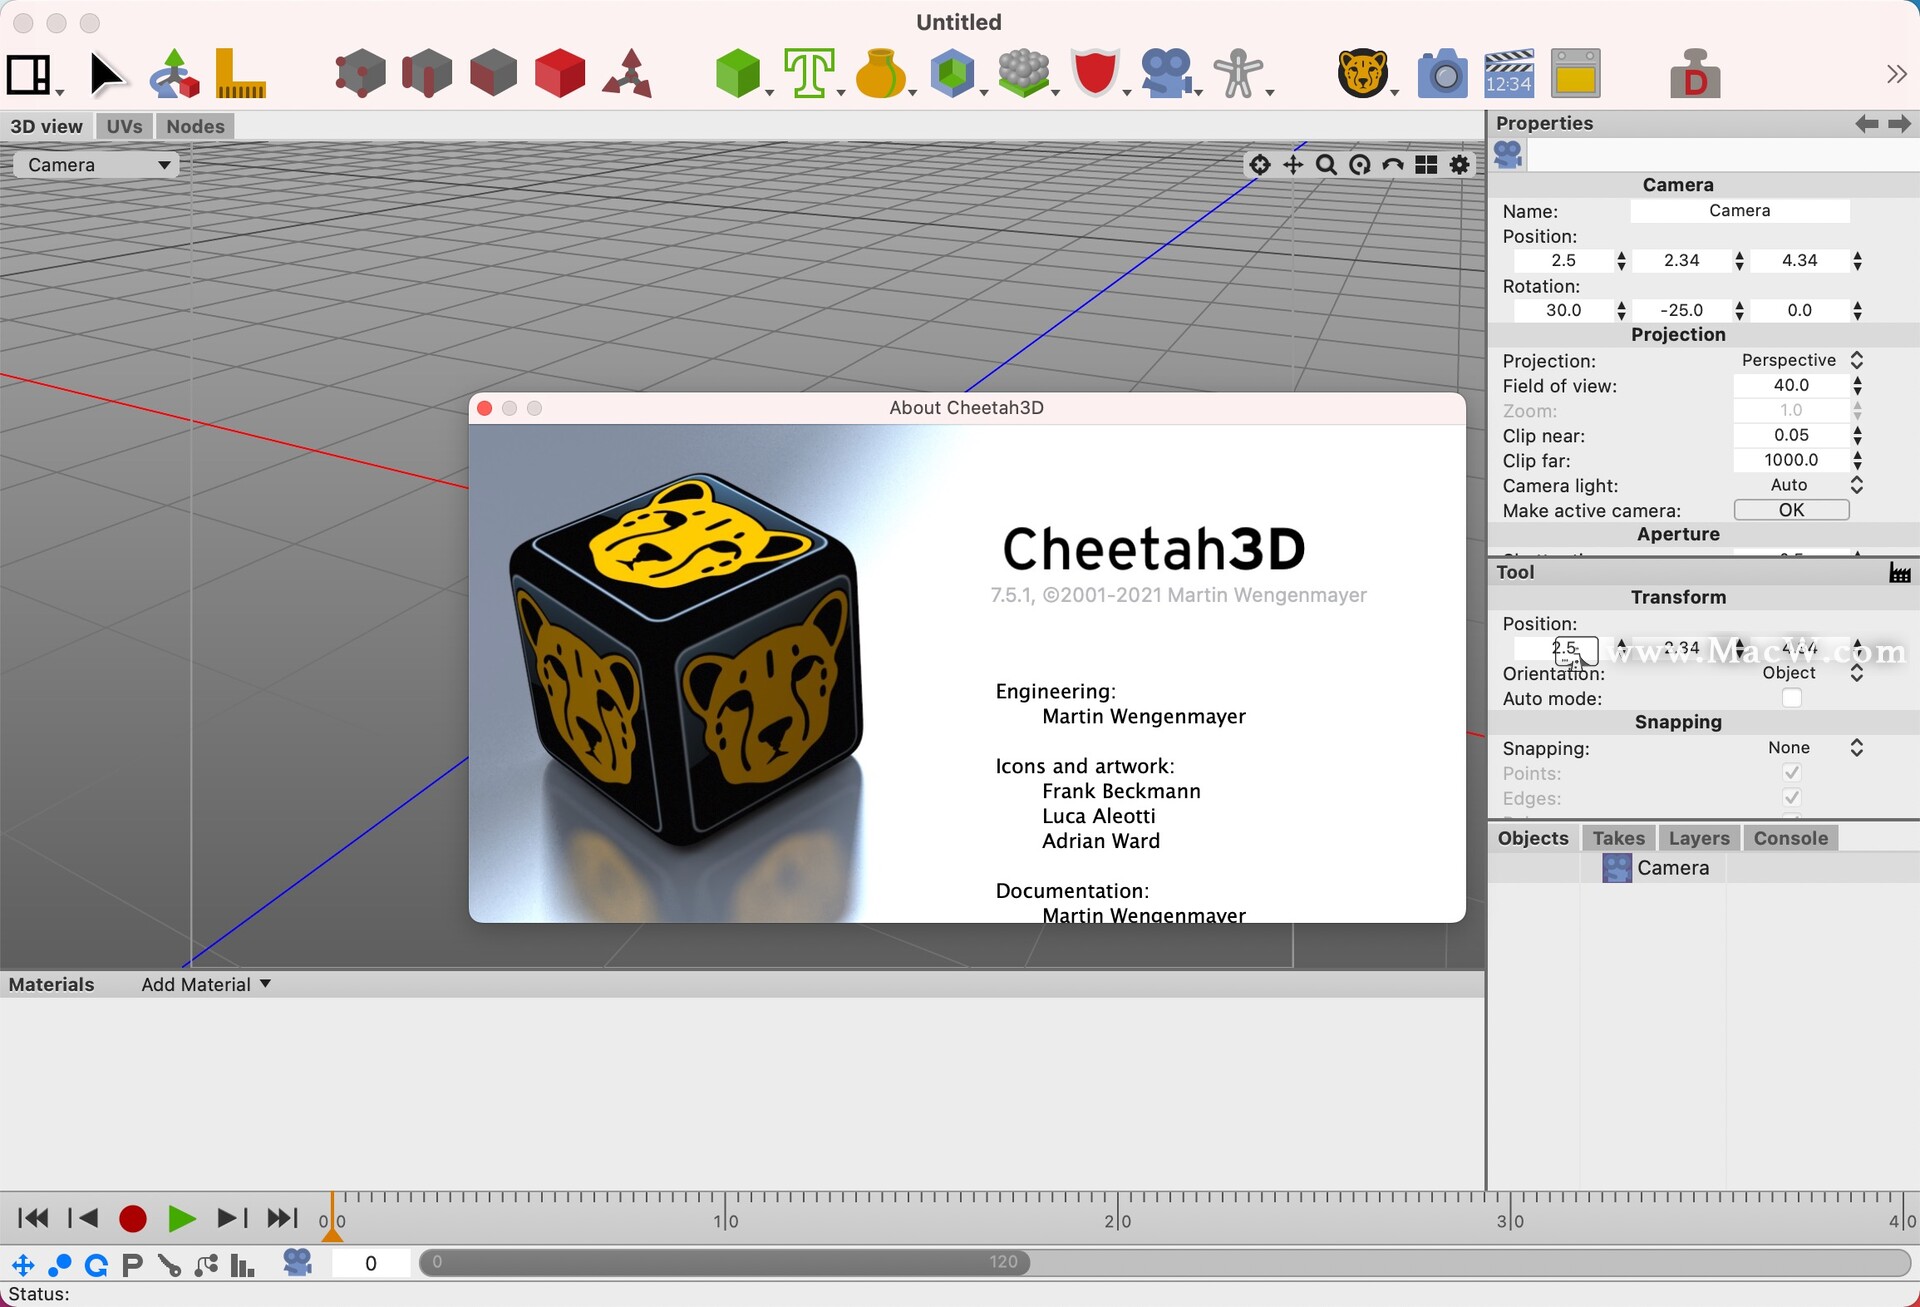The image size is (1920, 1307).
Task: Open the Layers tab
Action: point(1699,838)
